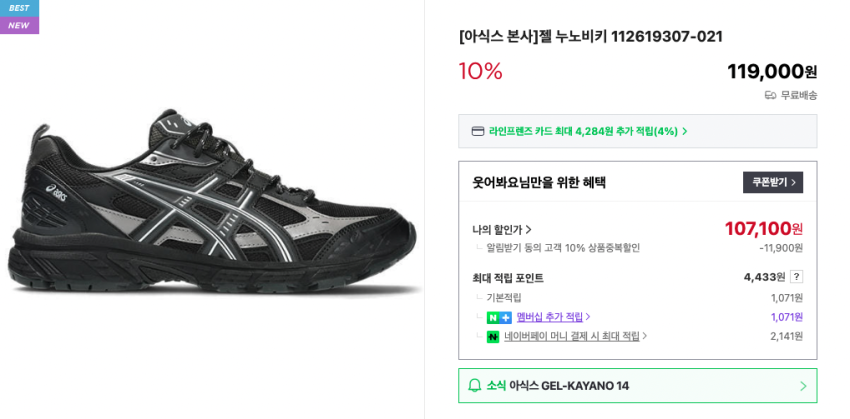
Task: Click the Naver Pay N icon
Action: tap(493, 337)
